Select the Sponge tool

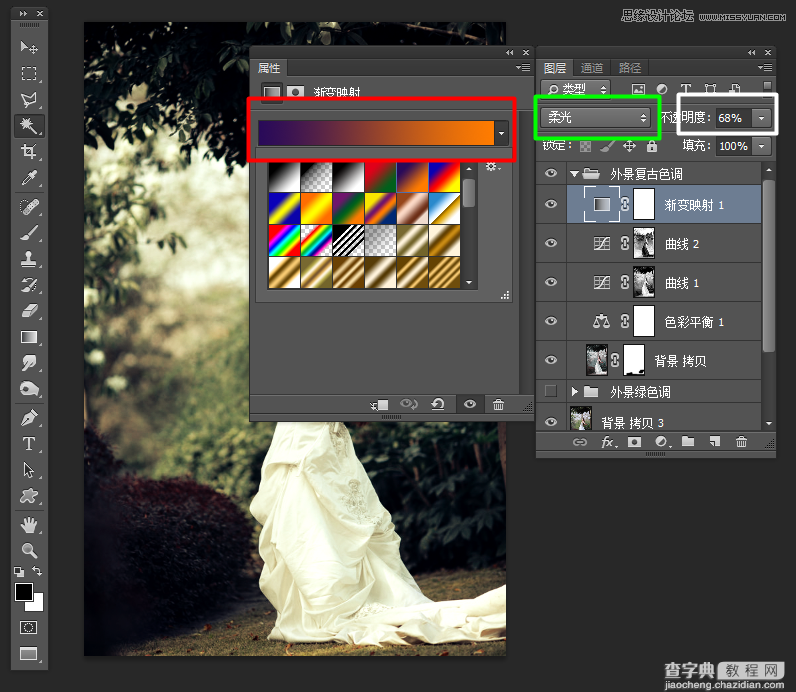pos(29,389)
